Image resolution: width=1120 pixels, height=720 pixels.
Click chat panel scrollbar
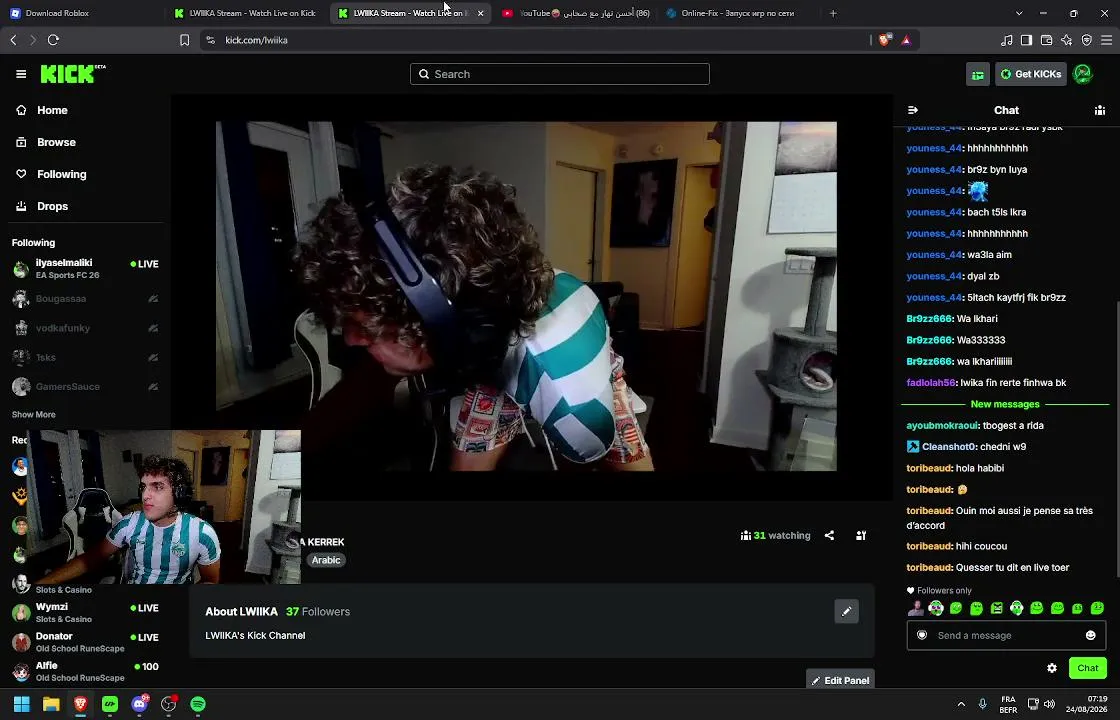(1116, 439)
